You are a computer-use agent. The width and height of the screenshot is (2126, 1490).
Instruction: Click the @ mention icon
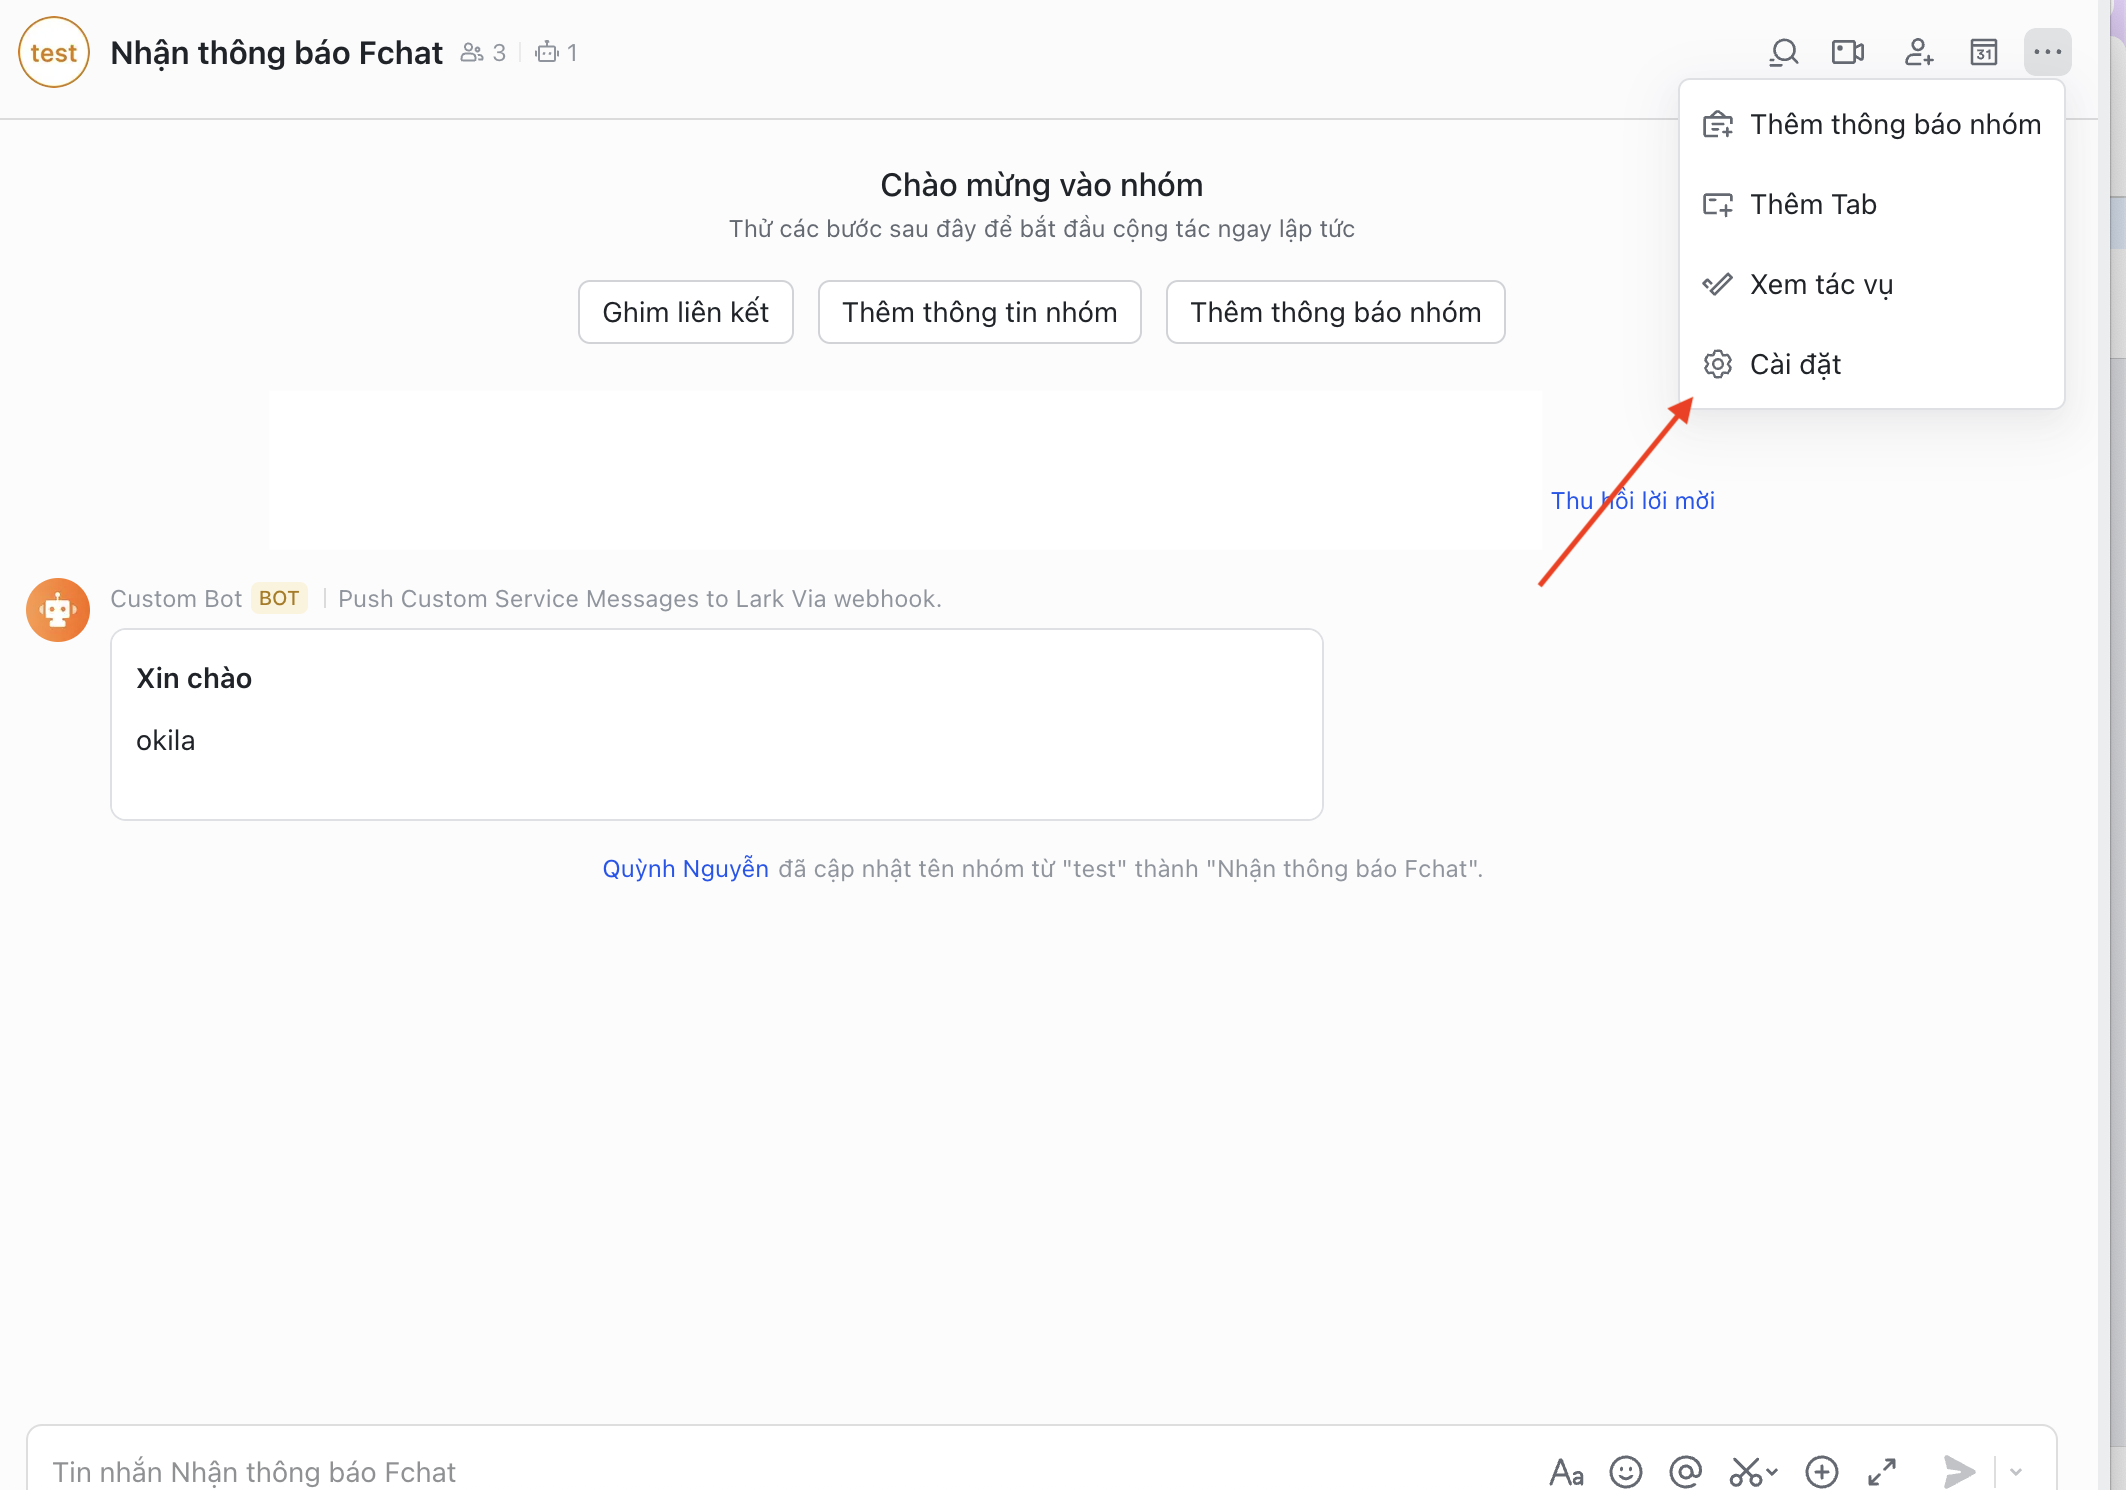1685,1472
